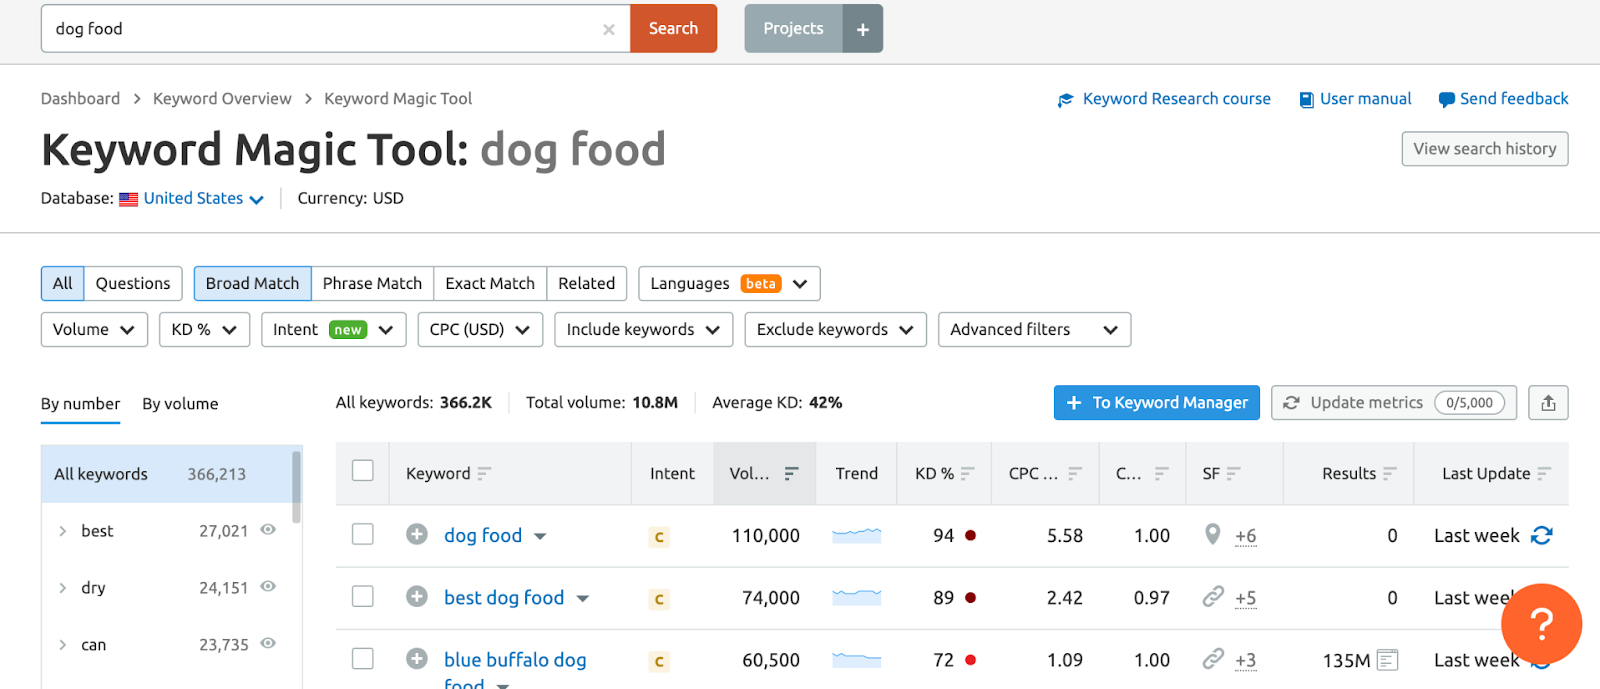The width and height of the screenshot is (1600, 689).
Task: Open the Keyword Research course link
Action: click(1176, 99)
